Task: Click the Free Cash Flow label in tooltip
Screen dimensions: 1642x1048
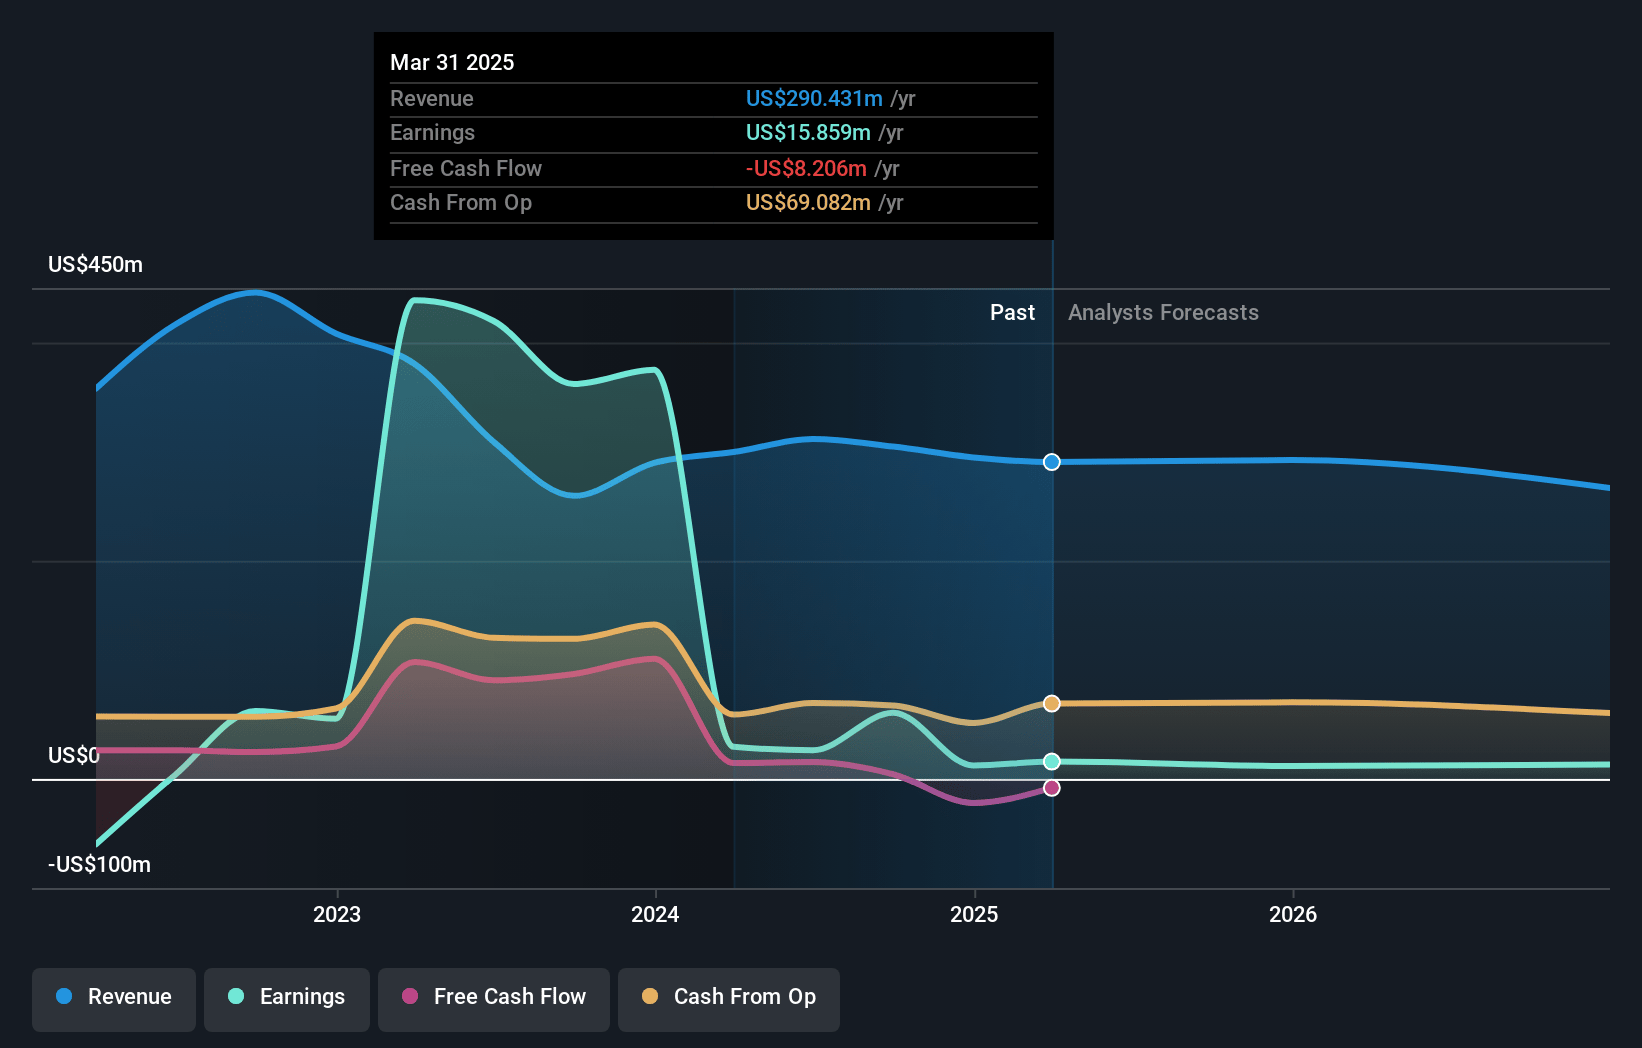Action: click(466, 169)
